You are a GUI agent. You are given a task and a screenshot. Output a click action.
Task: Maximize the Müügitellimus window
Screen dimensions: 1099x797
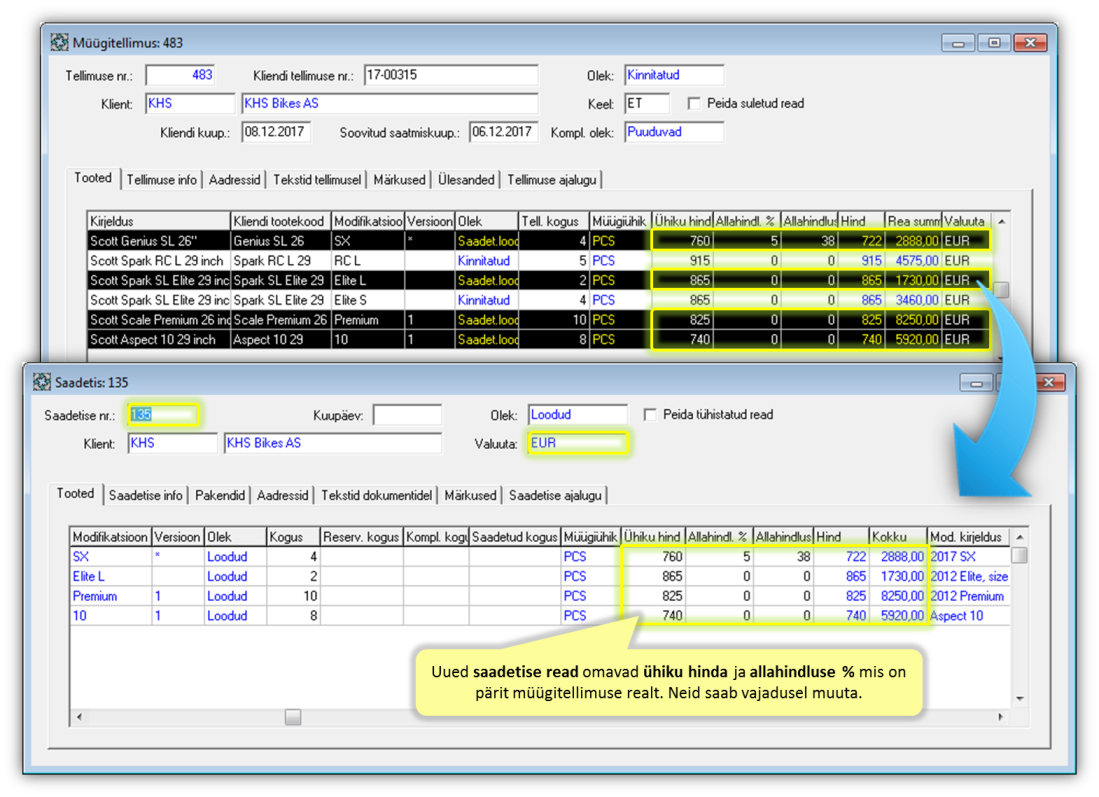click(994, 43)
